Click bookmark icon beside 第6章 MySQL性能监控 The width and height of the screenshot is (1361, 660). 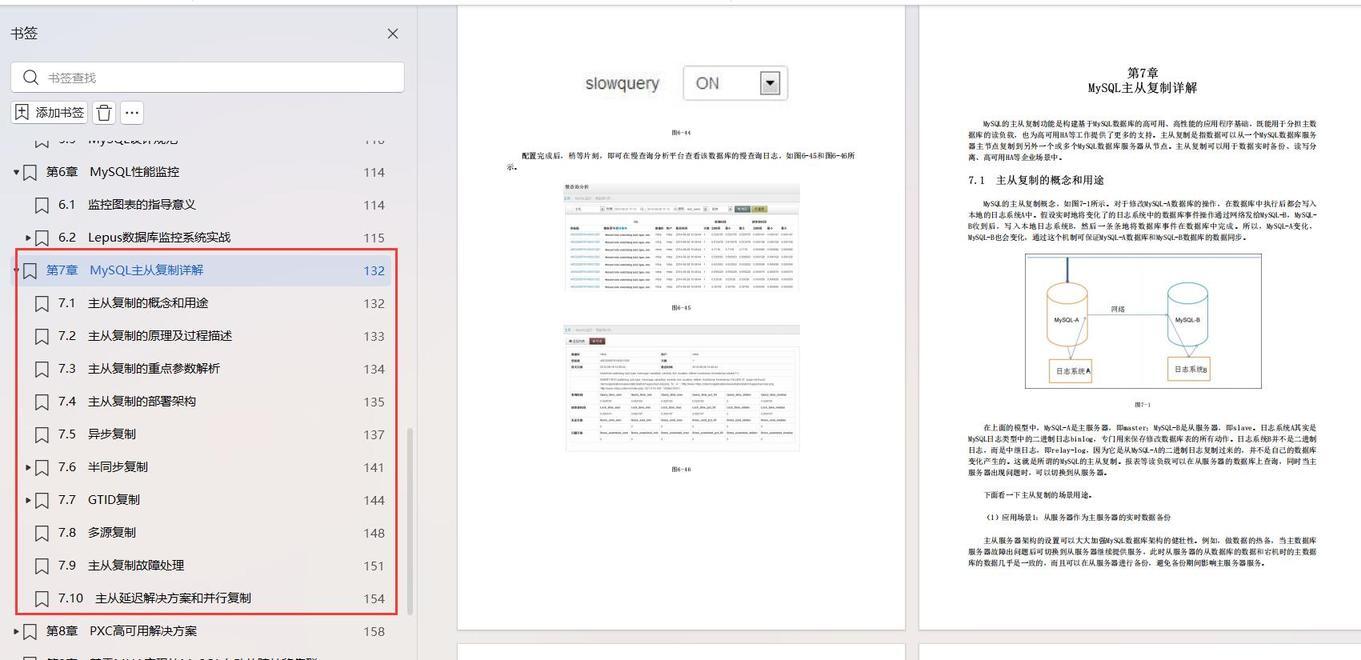click(30, 172)
